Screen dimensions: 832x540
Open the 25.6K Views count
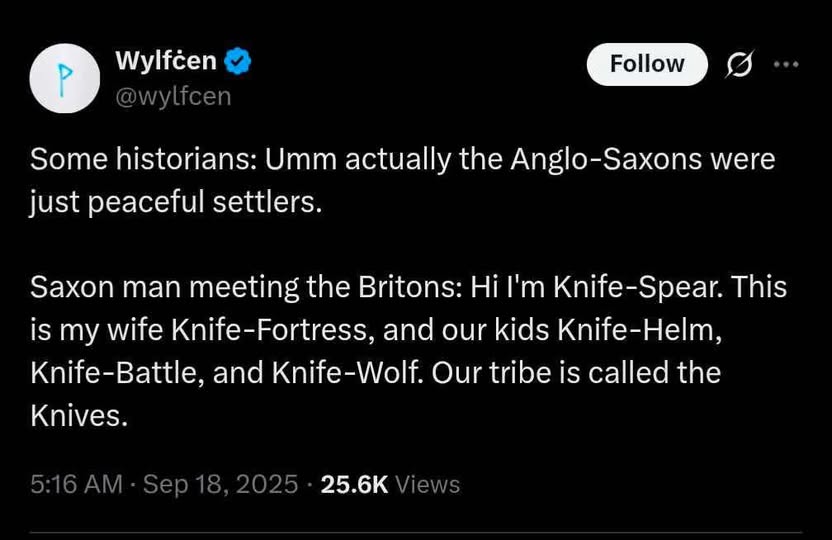tap(389, 485)
